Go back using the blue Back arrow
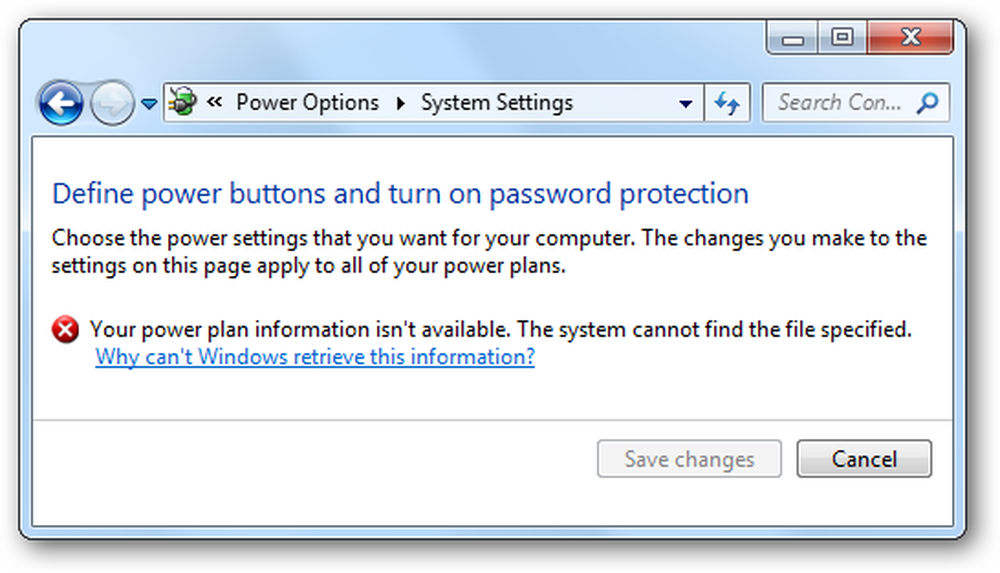Viewport: 1000px width, 573px height. (x=61, y=103)
